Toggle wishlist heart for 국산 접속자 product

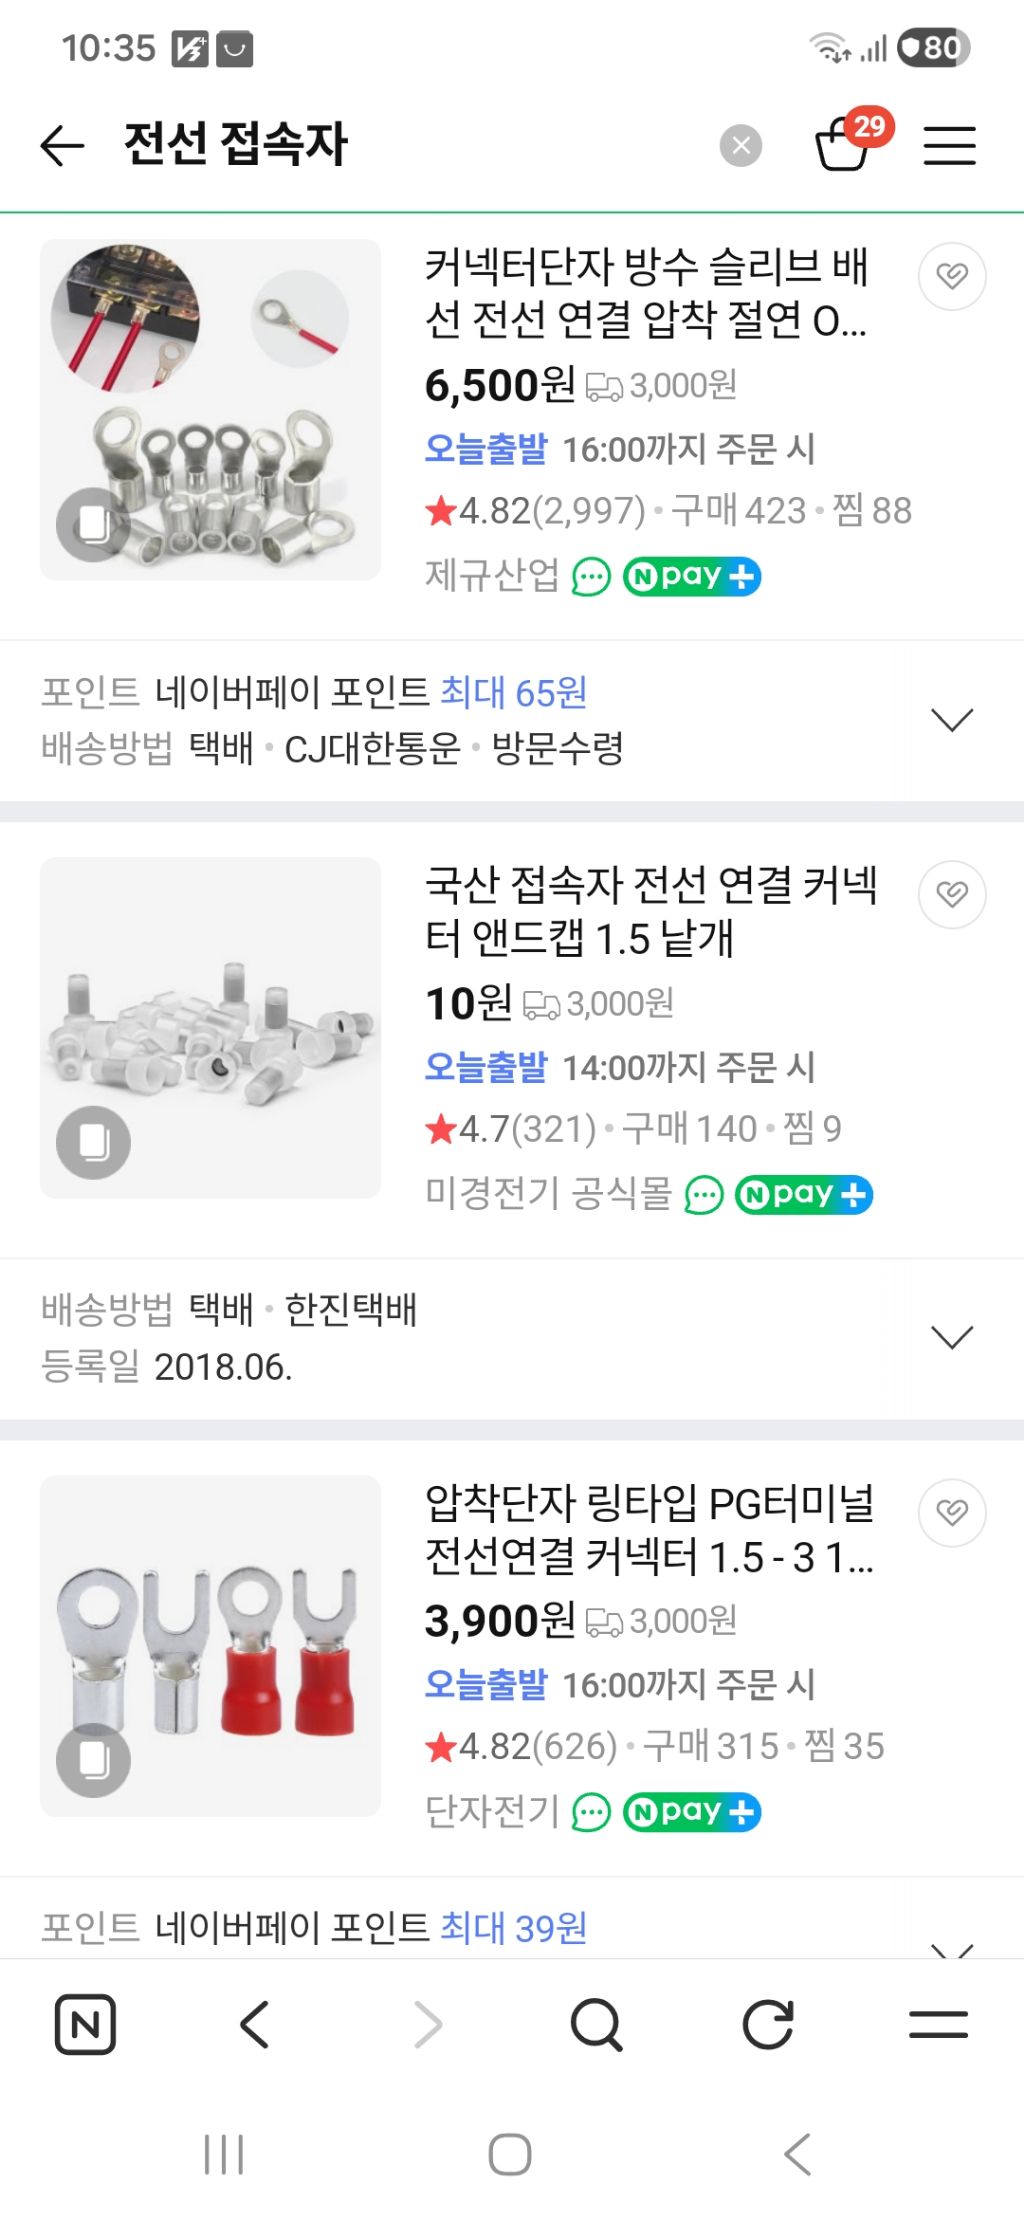tap(951, 894)
